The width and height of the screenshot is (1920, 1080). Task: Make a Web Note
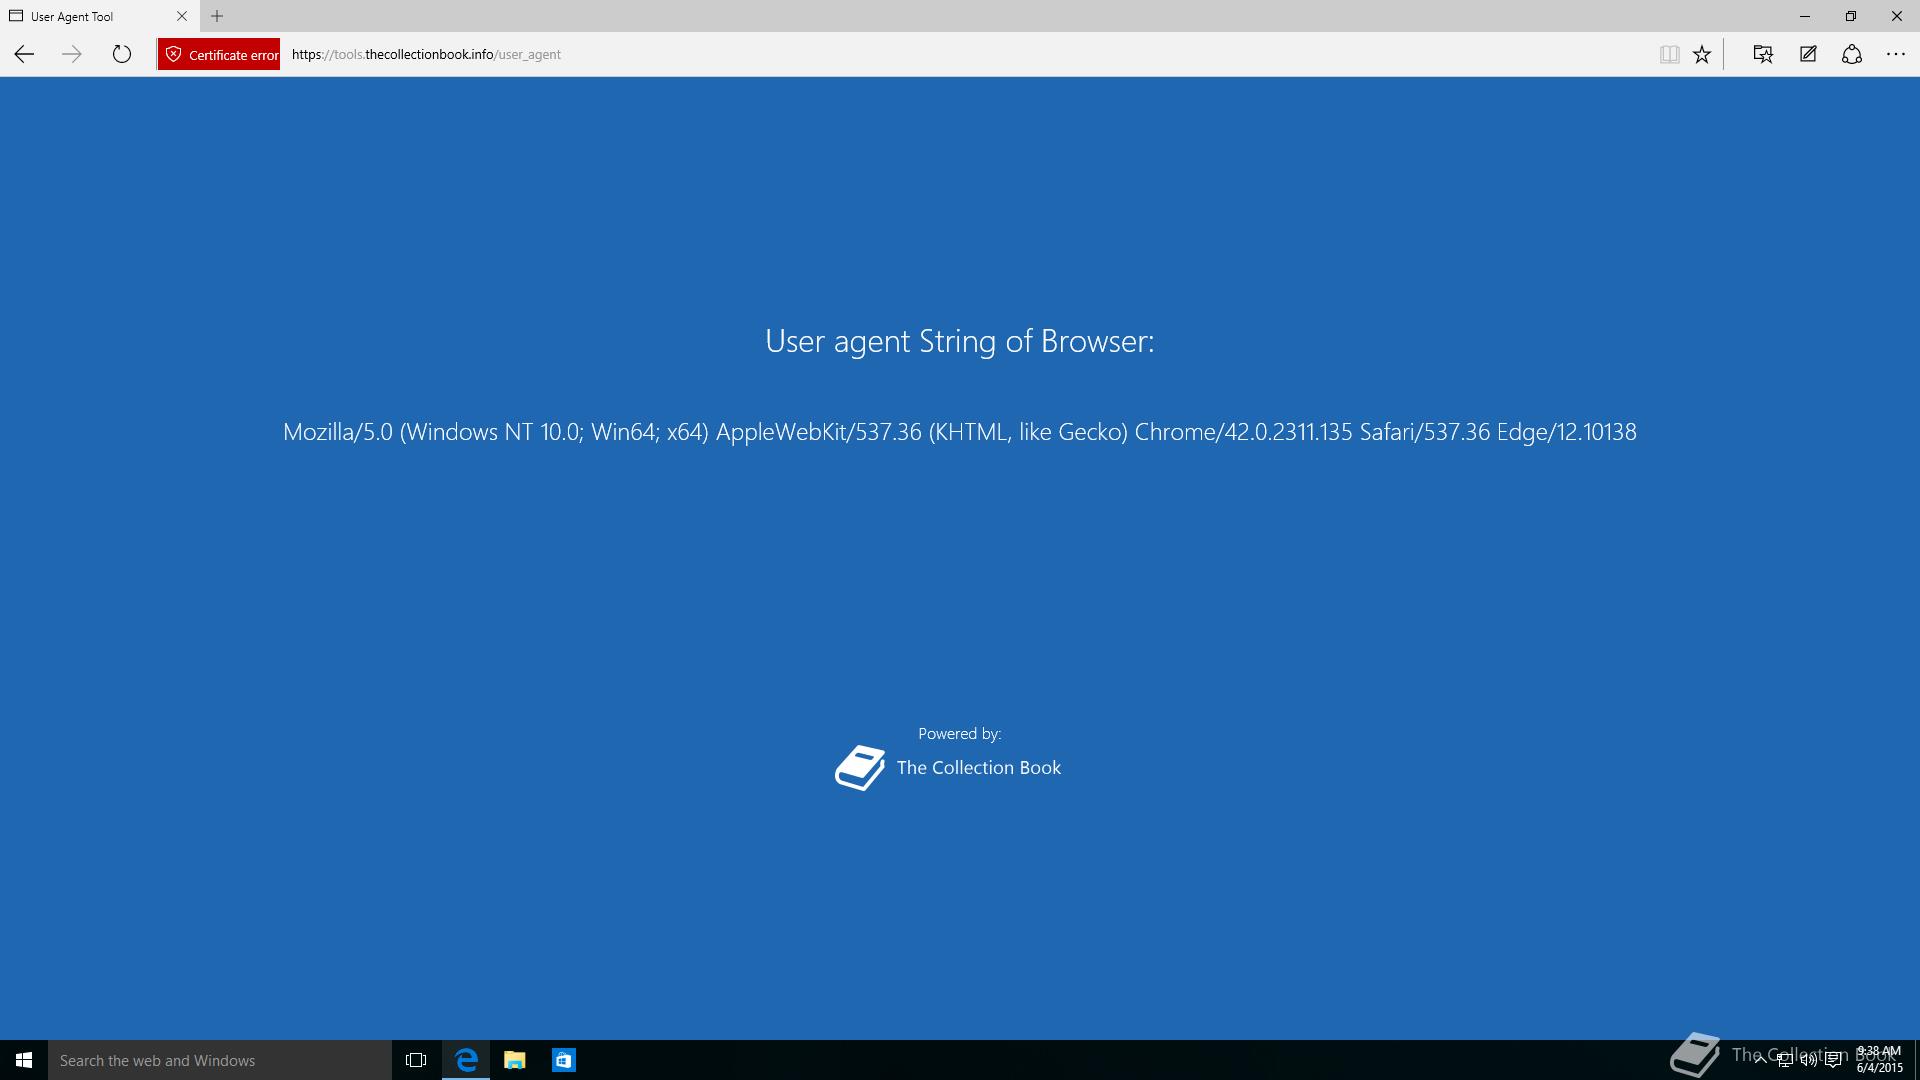tap(1808, 54)
